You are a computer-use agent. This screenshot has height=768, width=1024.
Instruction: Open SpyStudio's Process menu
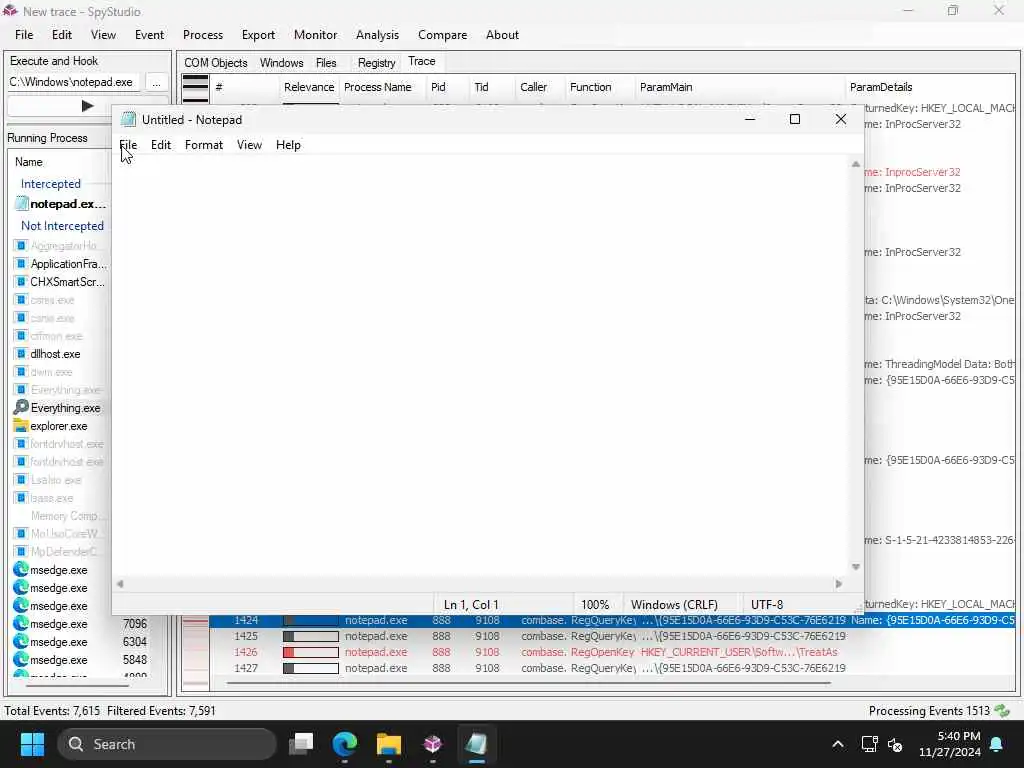pos(202,35)
